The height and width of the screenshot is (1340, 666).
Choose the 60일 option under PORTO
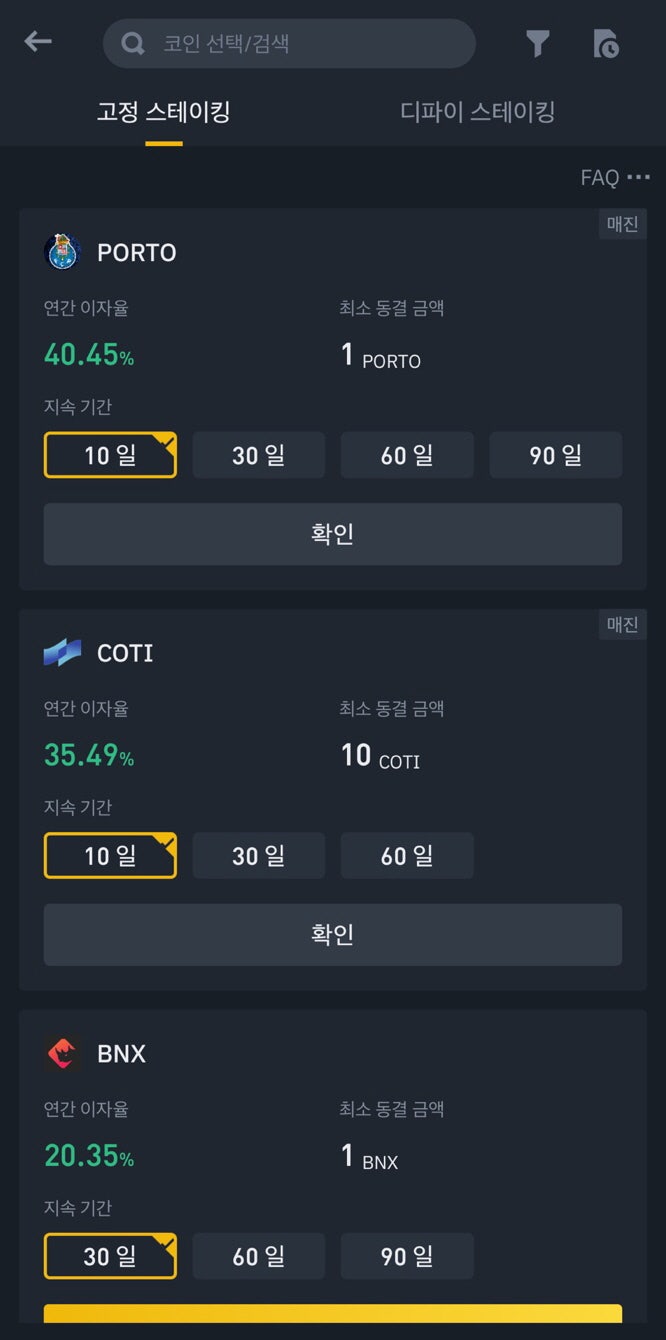tap(407, 455)
